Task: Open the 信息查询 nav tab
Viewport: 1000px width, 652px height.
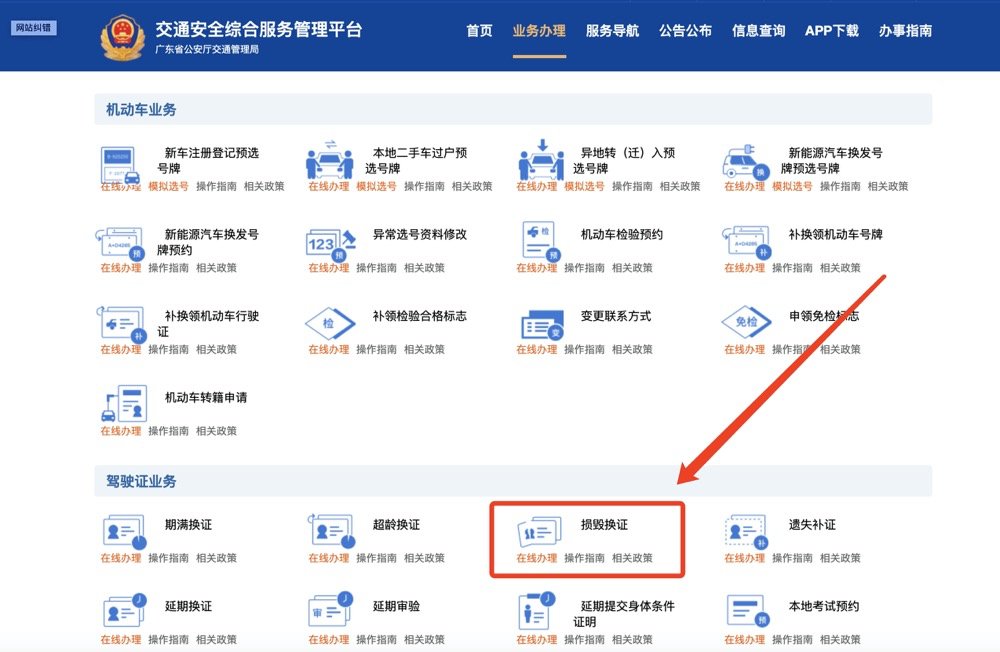Action: tap(758, 31)
